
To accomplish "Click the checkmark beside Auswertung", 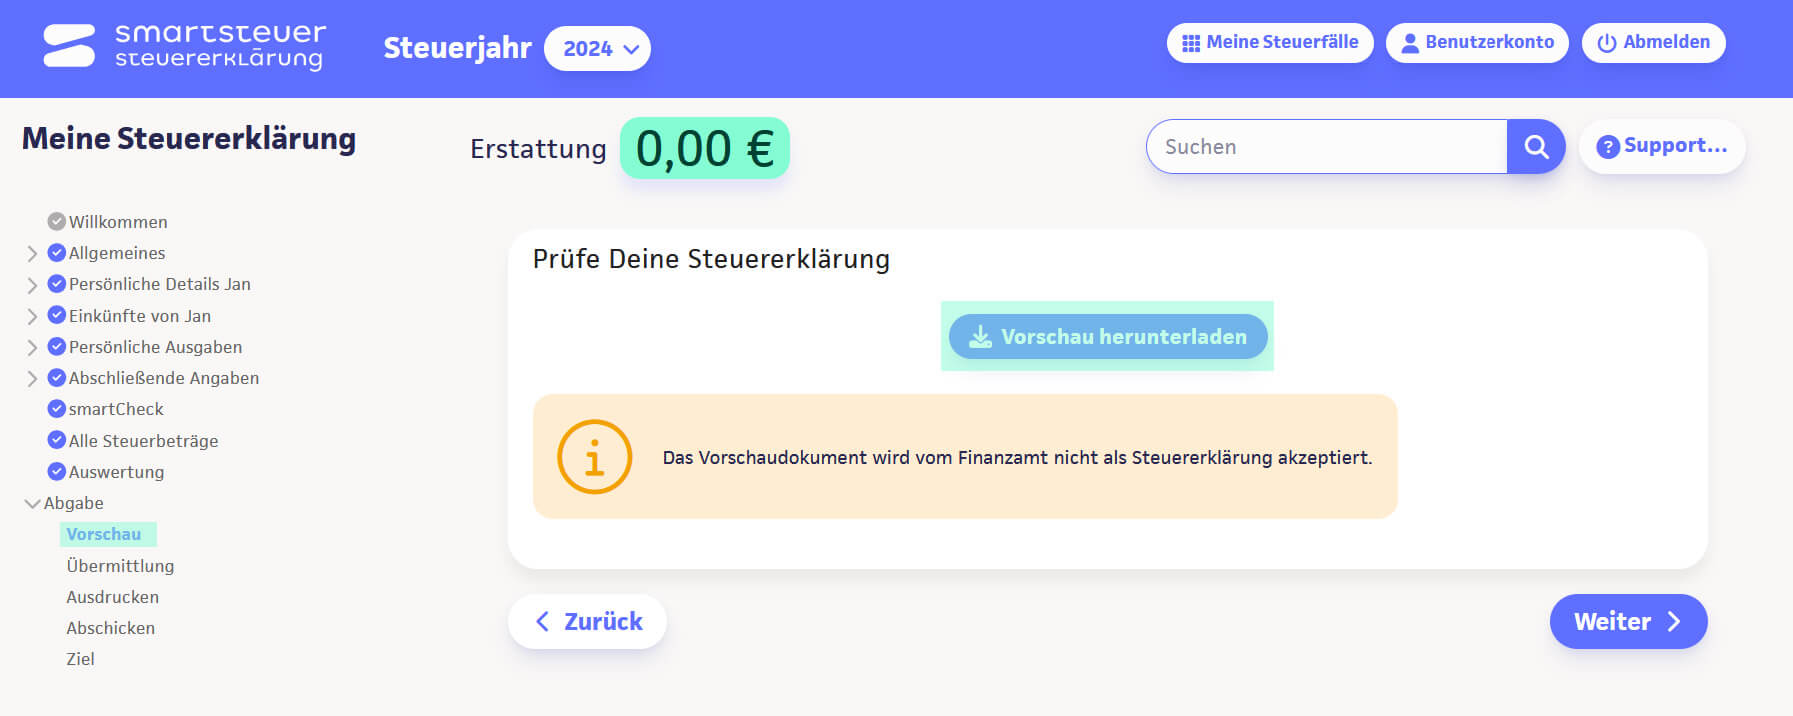I will [57, 471].
